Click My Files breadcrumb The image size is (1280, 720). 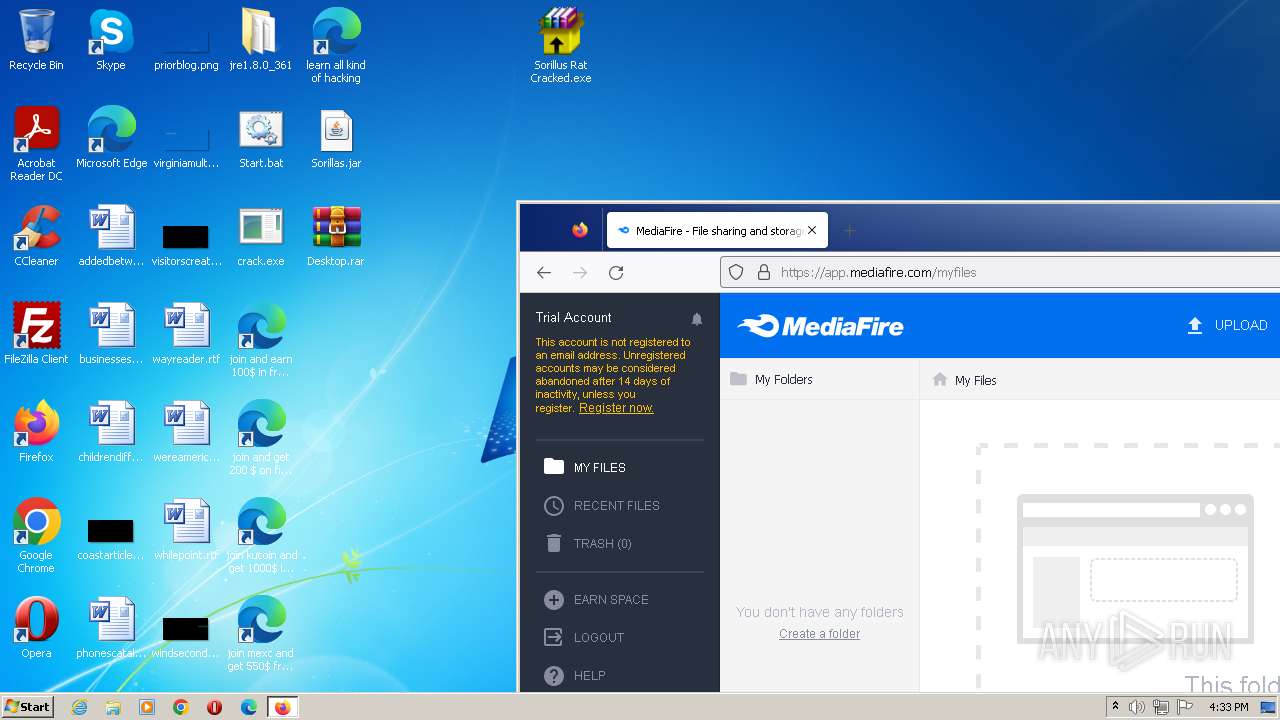[x=975, y=380]
